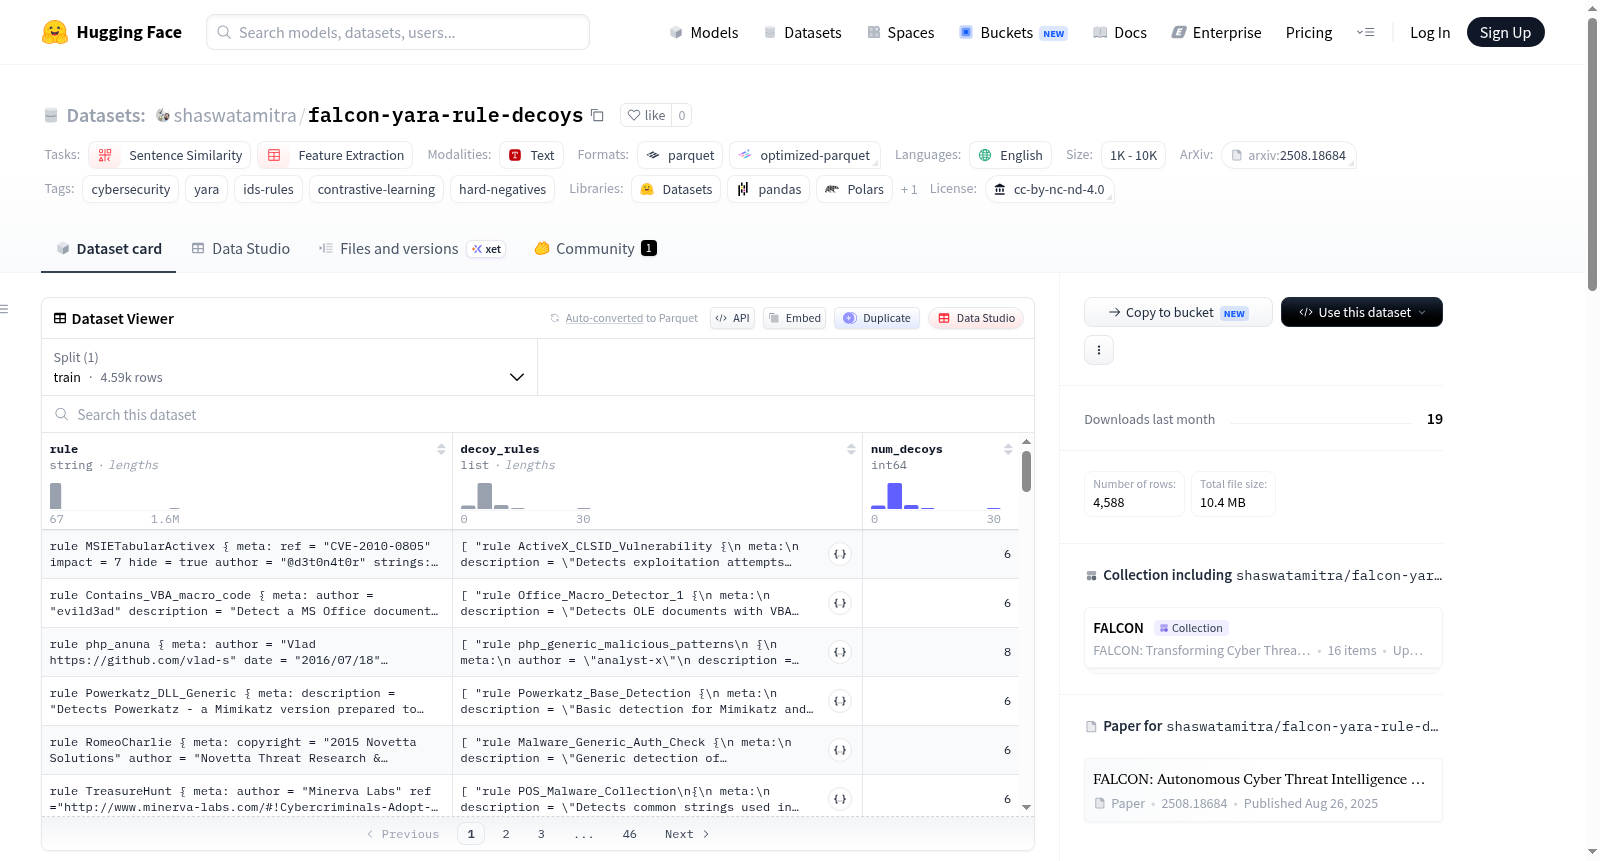Open the FALCON paper card
This screenshot has height=861, width=1600.
tap(1263, 790)
